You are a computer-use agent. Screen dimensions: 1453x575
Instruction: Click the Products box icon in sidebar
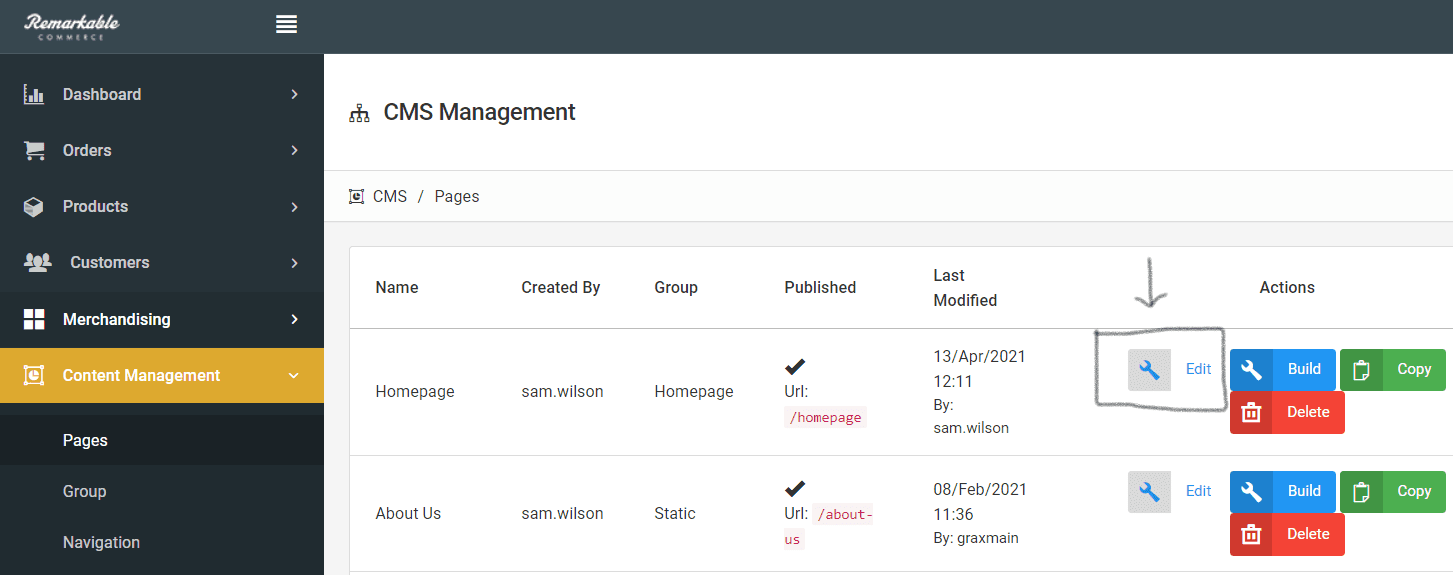tap(34, 207)
